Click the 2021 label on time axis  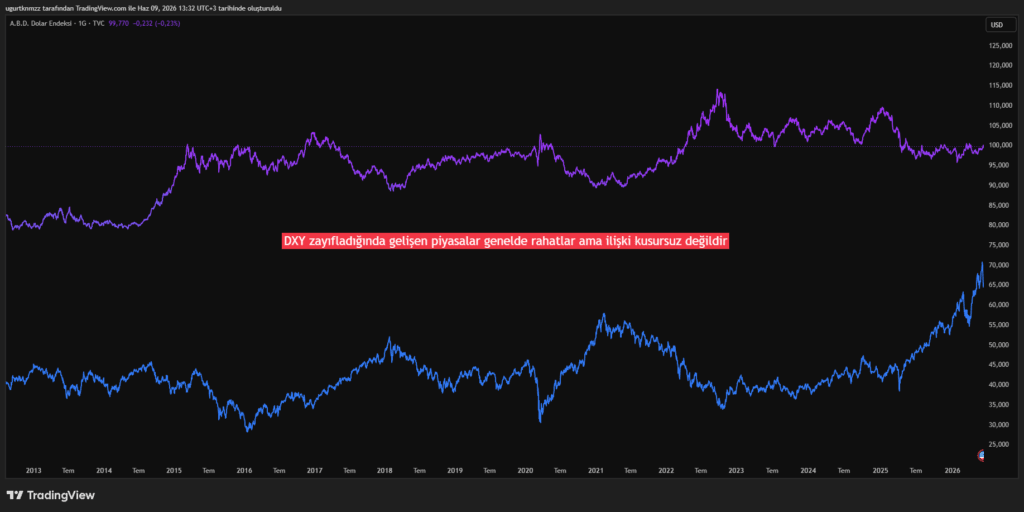point(596,470)
